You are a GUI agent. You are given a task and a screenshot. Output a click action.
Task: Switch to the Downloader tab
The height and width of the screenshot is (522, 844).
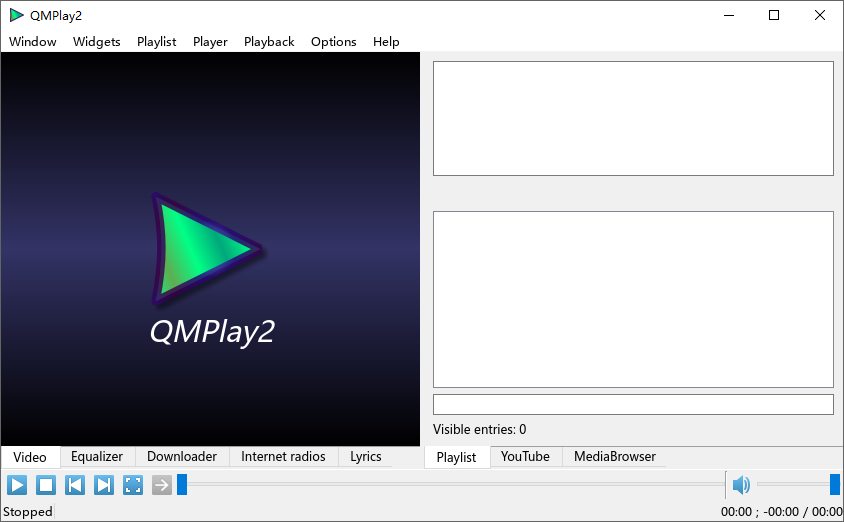click(x=182, y=456)
